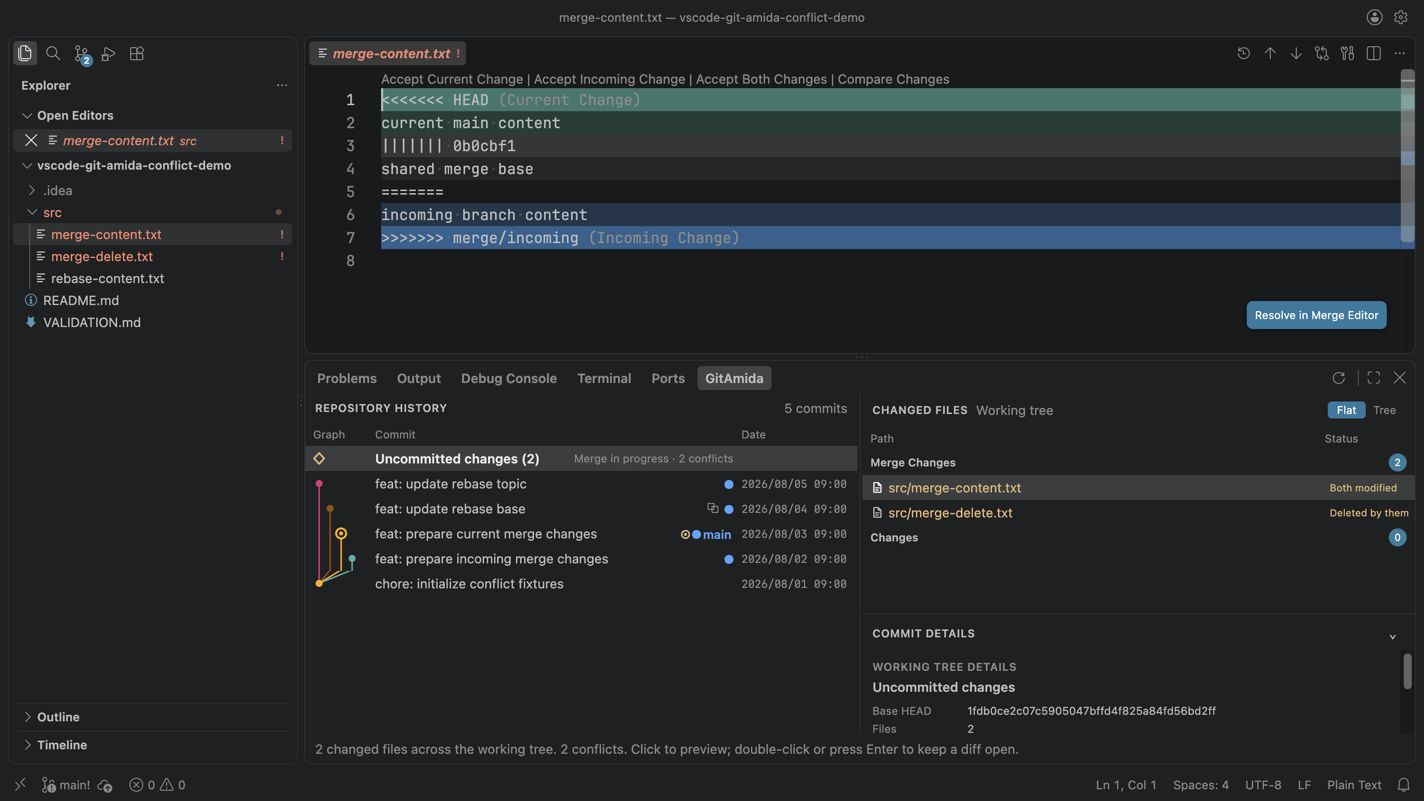Change Spaces: 4 indentation setting

tap(1201, 785)
